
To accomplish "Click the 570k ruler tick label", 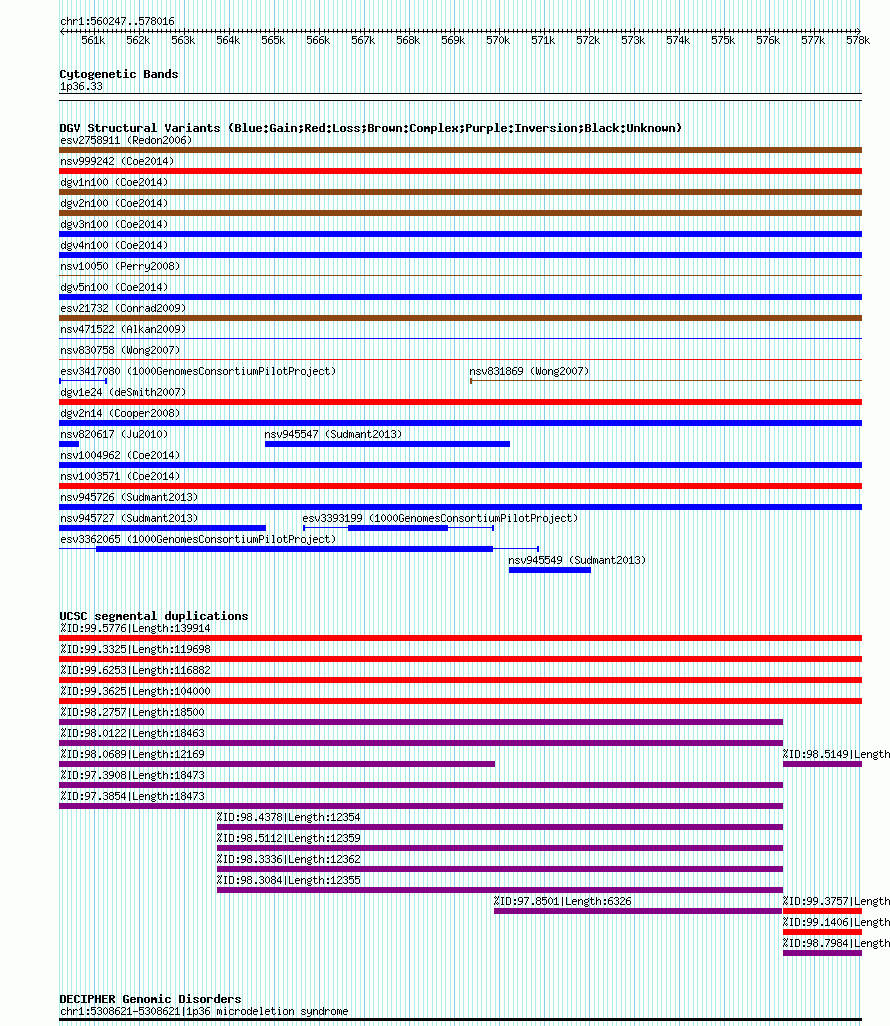I will (x=498, y=41).
